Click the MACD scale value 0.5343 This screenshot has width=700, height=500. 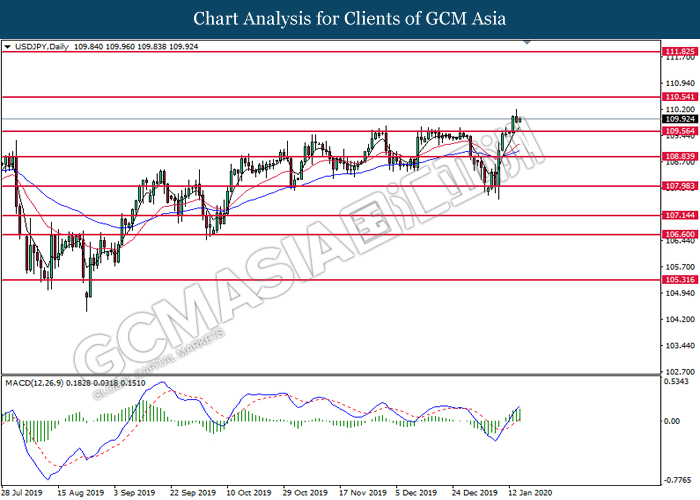click(676, 381)
